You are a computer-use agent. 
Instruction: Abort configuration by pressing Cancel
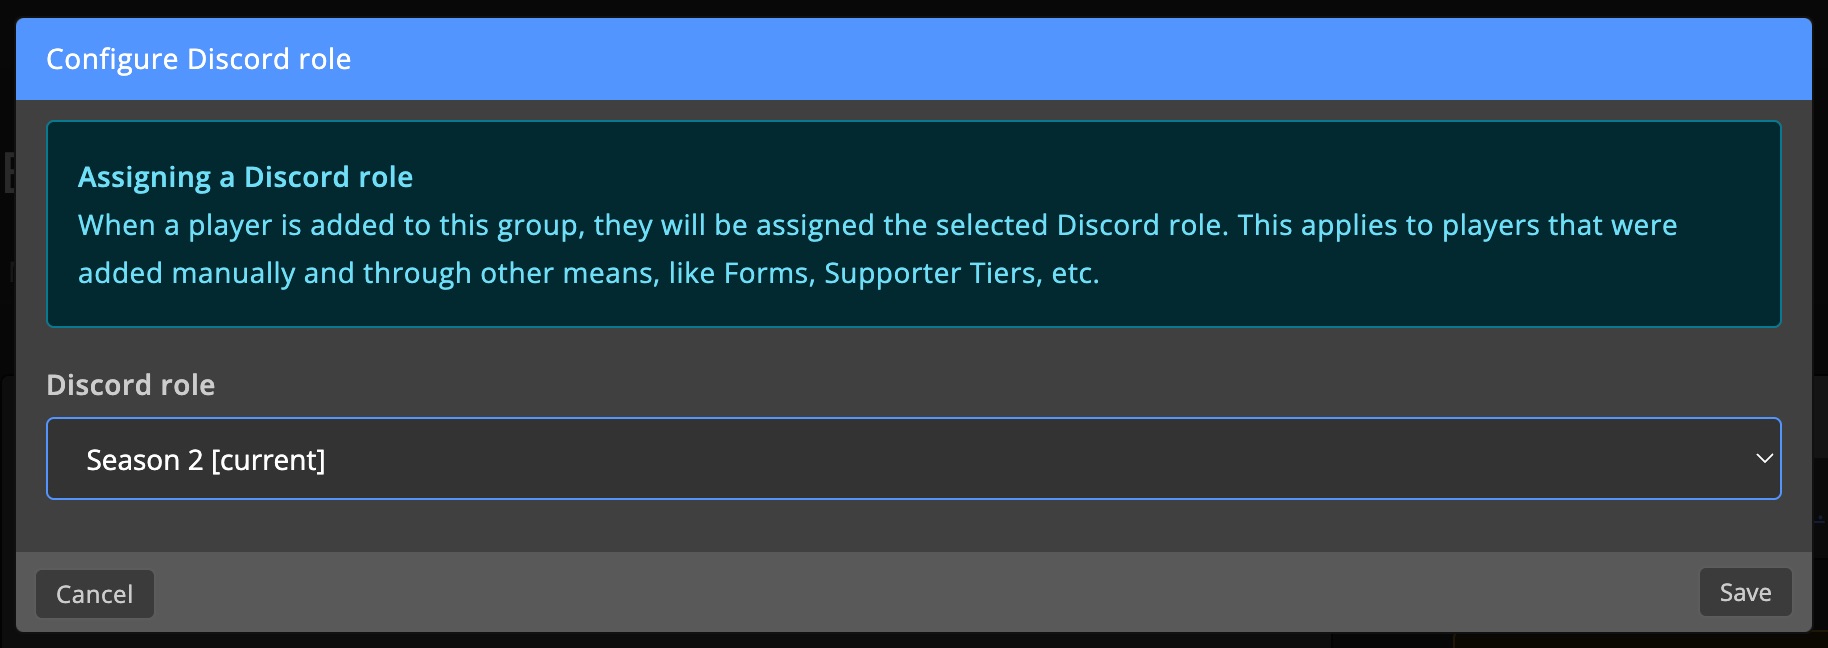94,593
